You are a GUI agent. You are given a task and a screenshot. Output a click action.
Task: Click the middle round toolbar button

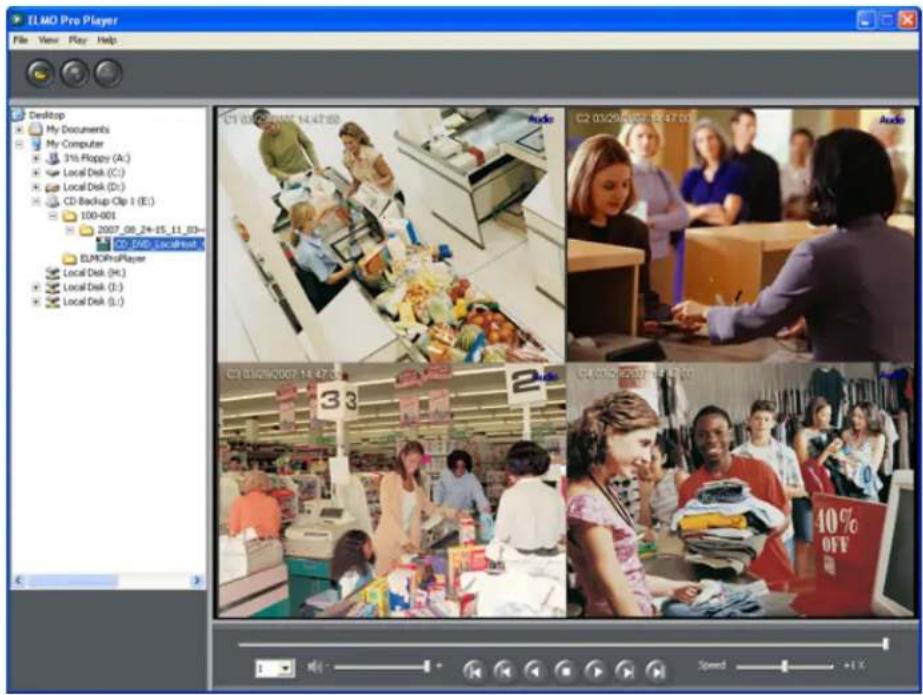pos(74,74)
